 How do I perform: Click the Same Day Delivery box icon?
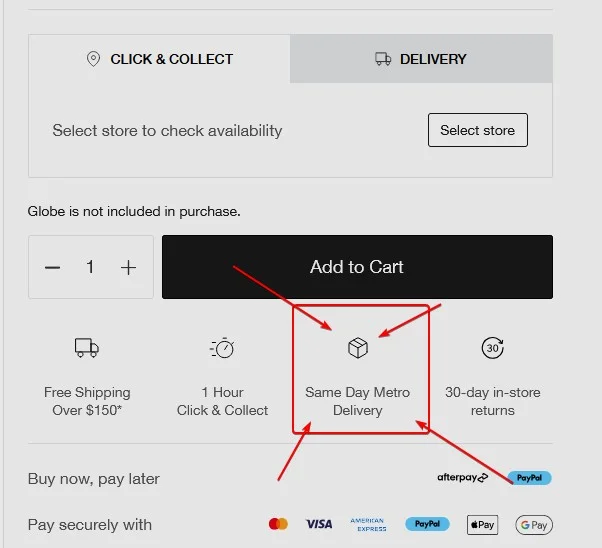point(357,348)
